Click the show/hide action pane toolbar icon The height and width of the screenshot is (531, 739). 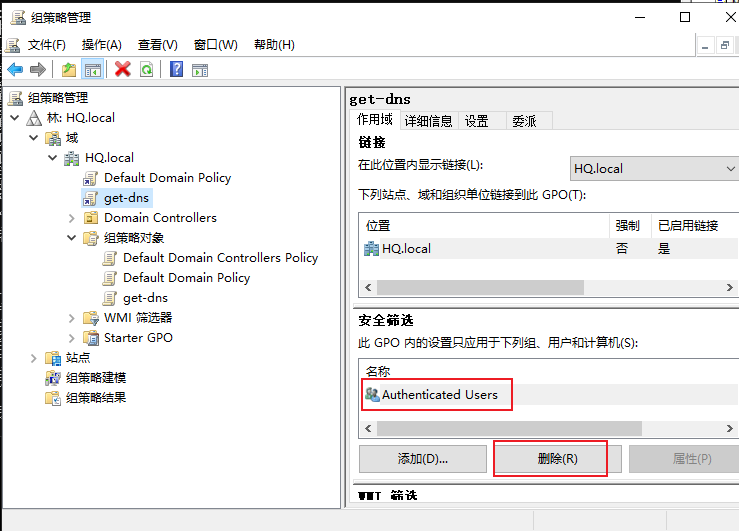click(x=200, y=70)
